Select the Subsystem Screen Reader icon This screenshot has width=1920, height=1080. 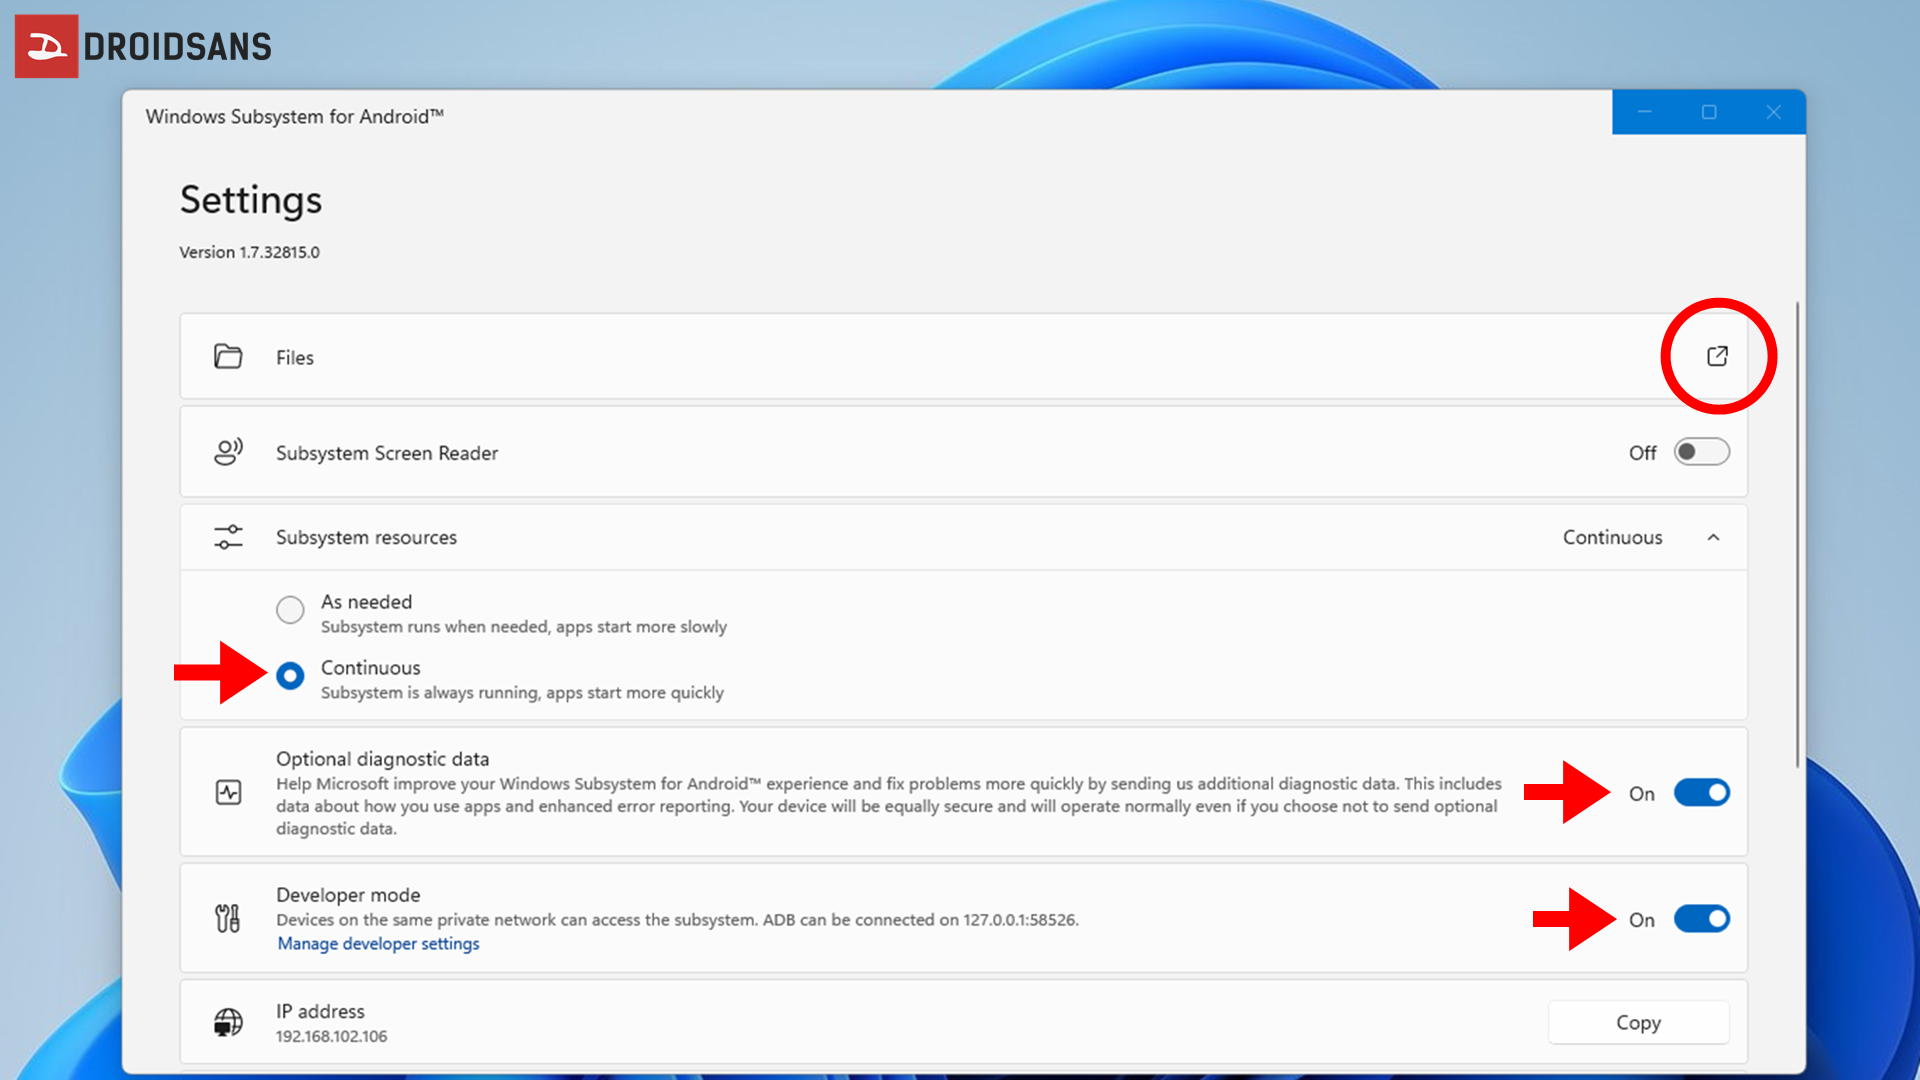[228, 452]
